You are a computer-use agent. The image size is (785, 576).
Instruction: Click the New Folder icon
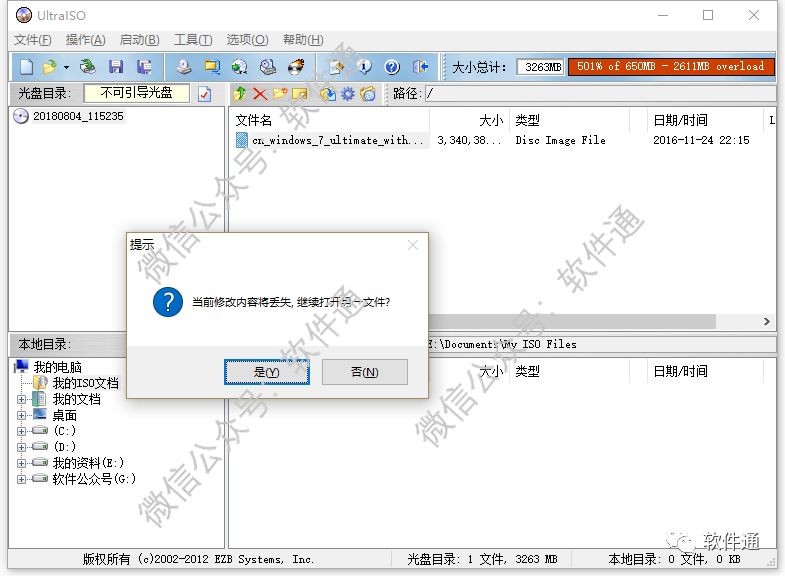click(x=280, y=94)
